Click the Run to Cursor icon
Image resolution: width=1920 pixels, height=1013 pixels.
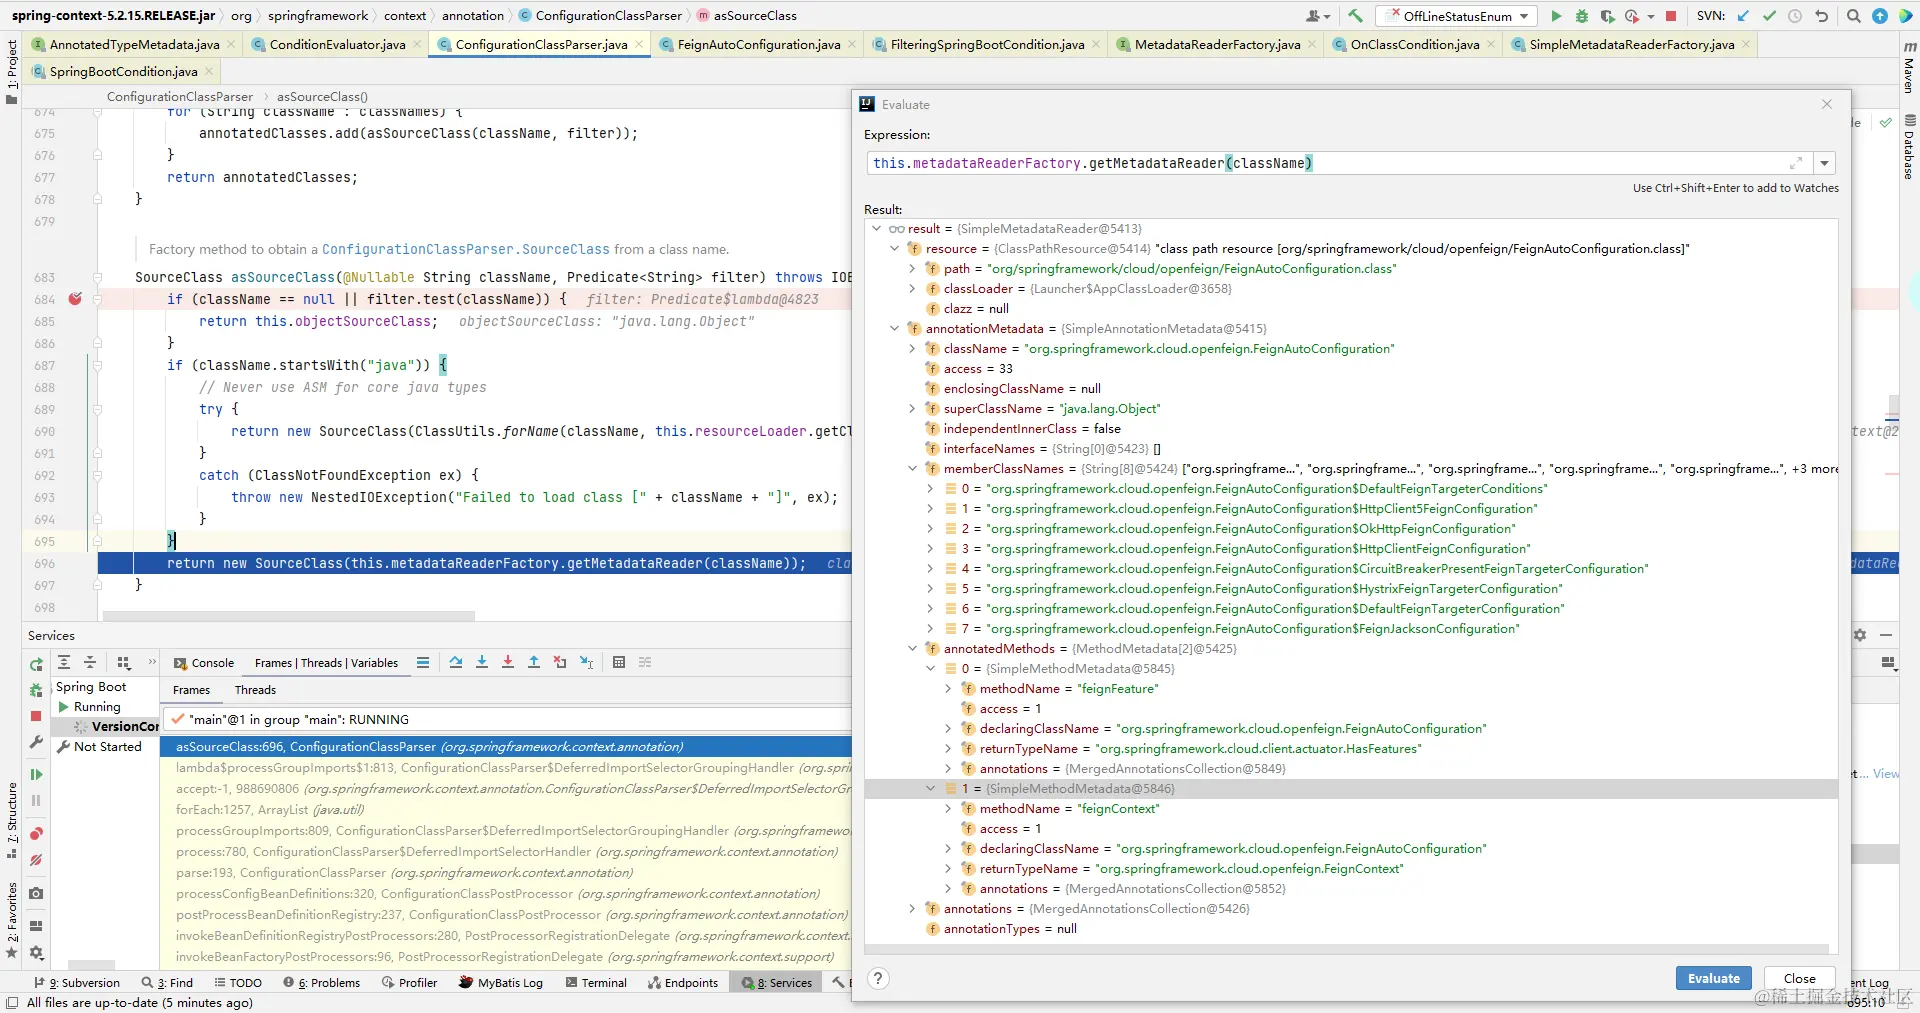tap(587, 662)
